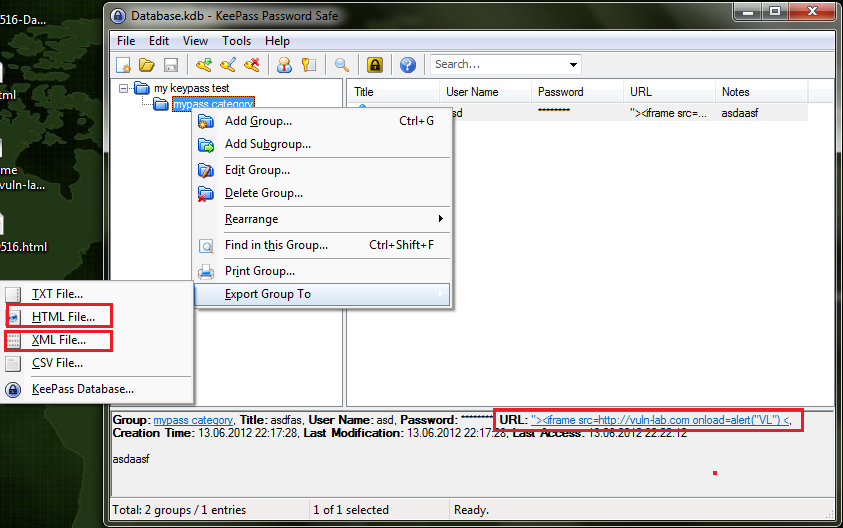This screenshot has height=528, width=843.
Task: Click 'Total: 2 groups / 1 entries' status
Action: point(179,510)
